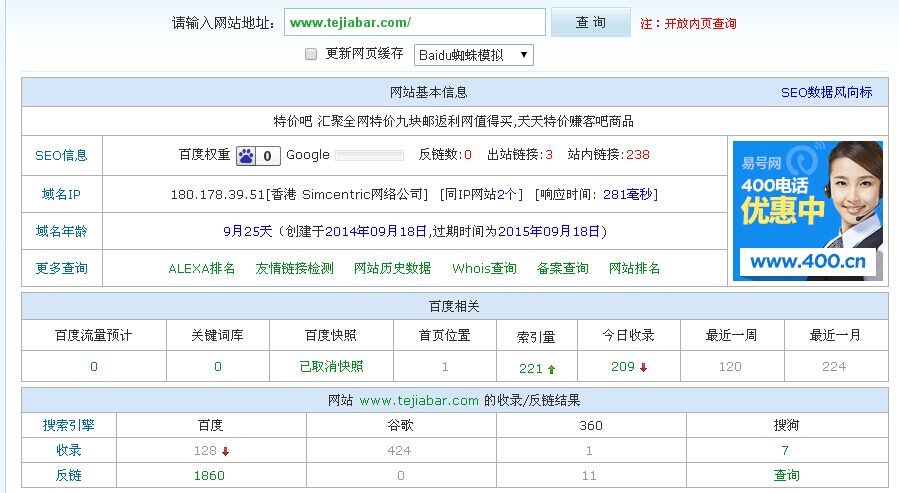
Task: Open the Whois查询 link
Action: coord(484,268)
